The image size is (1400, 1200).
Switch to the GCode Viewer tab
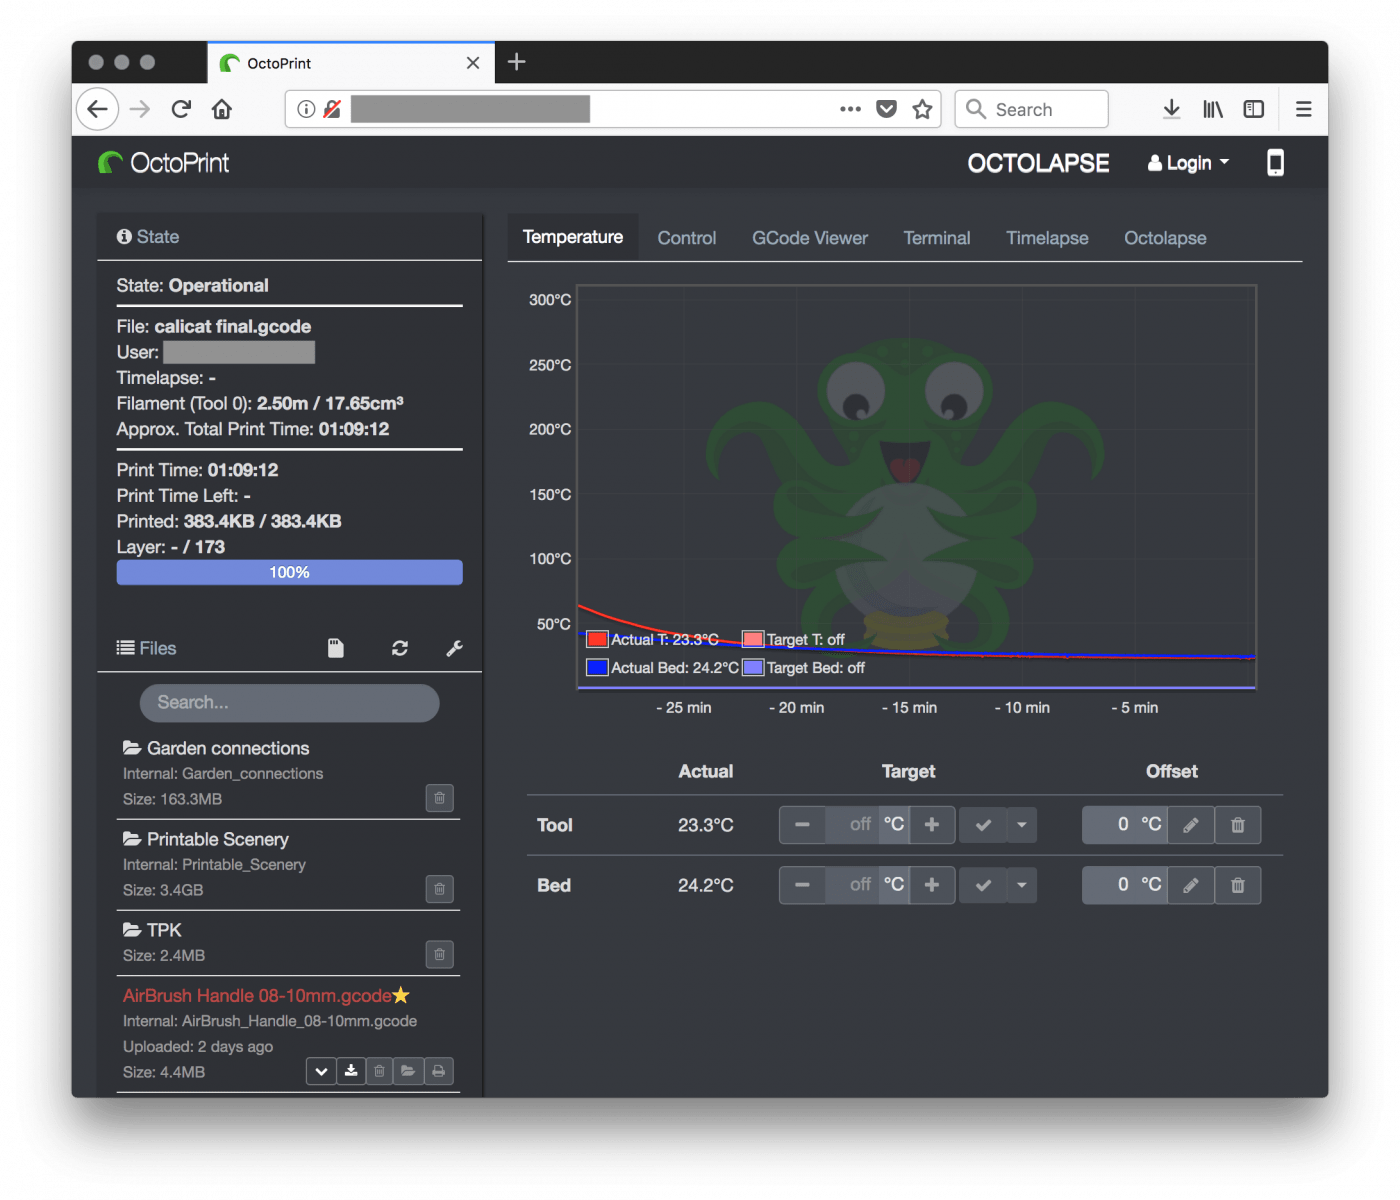810,238
